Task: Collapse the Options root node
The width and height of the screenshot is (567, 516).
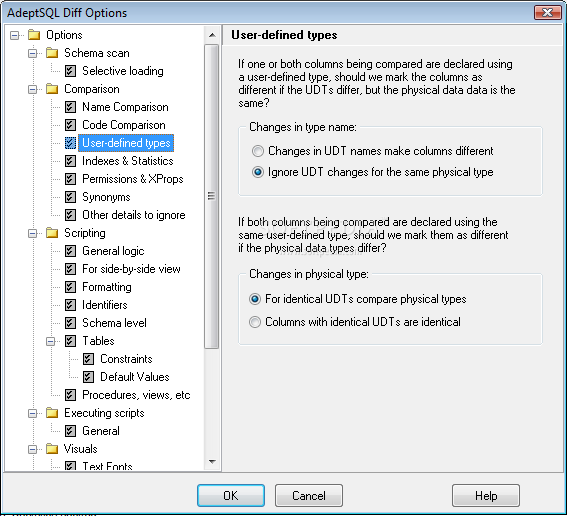Action: tap(14, 35)
